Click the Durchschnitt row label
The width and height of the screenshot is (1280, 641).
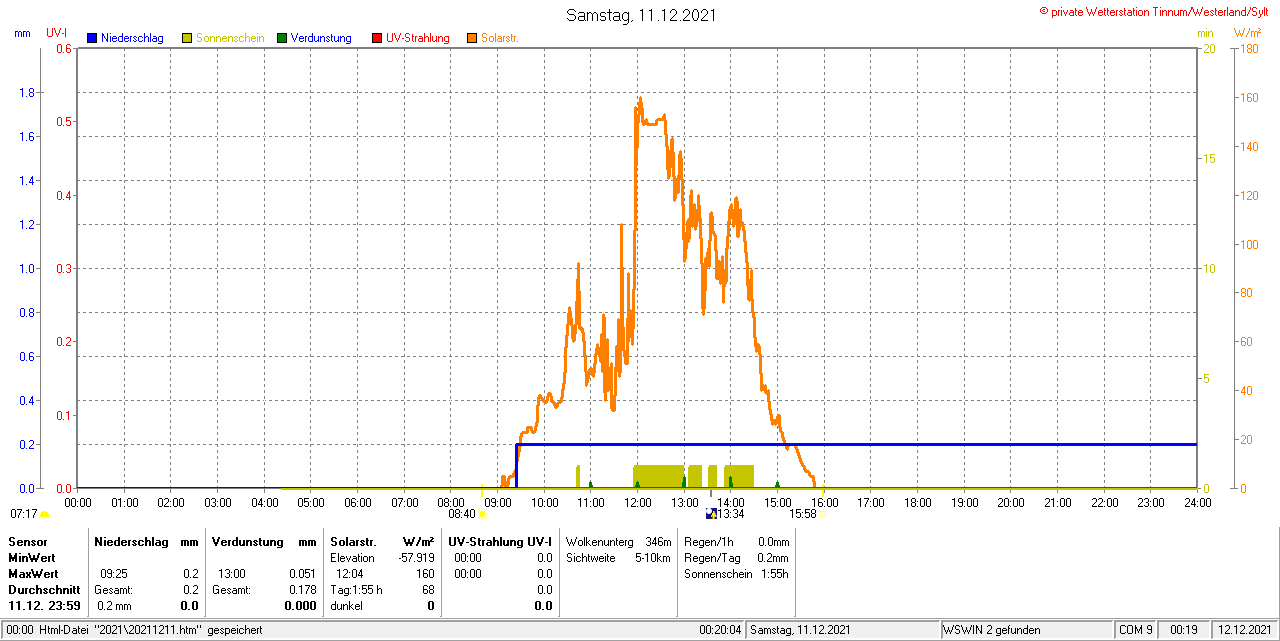tap(44, 590)
